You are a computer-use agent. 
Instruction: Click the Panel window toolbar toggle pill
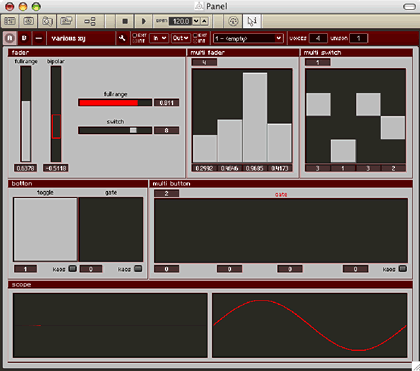coord(409,6)
